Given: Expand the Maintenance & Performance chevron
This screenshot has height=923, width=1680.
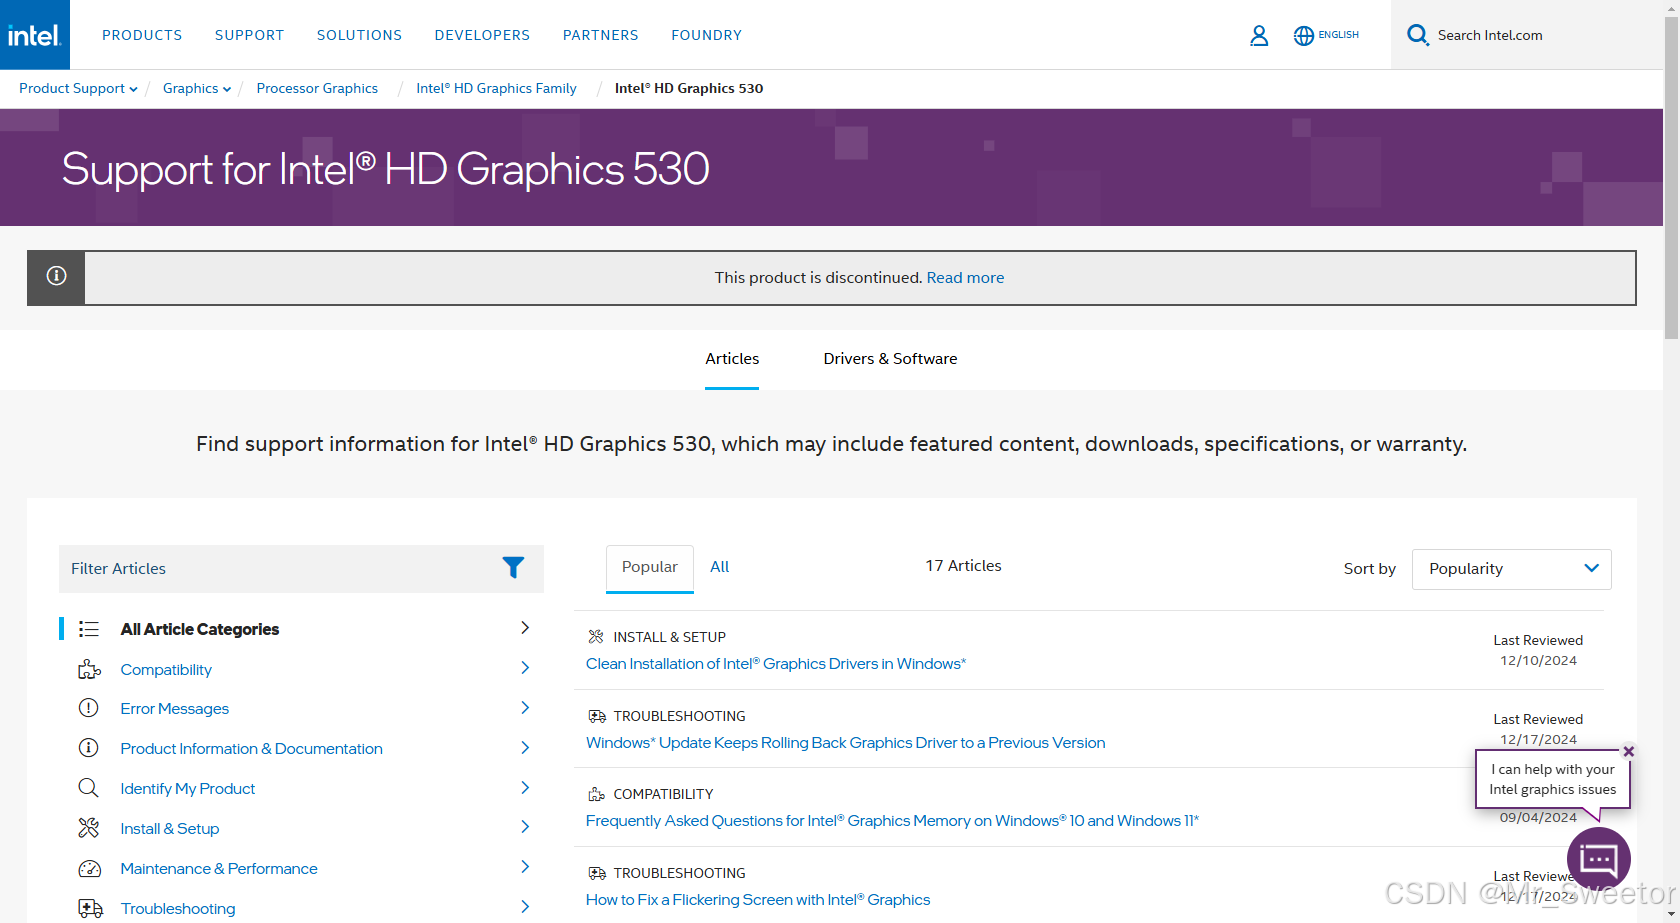Looking at the screenshot, I should click(525, 867).
